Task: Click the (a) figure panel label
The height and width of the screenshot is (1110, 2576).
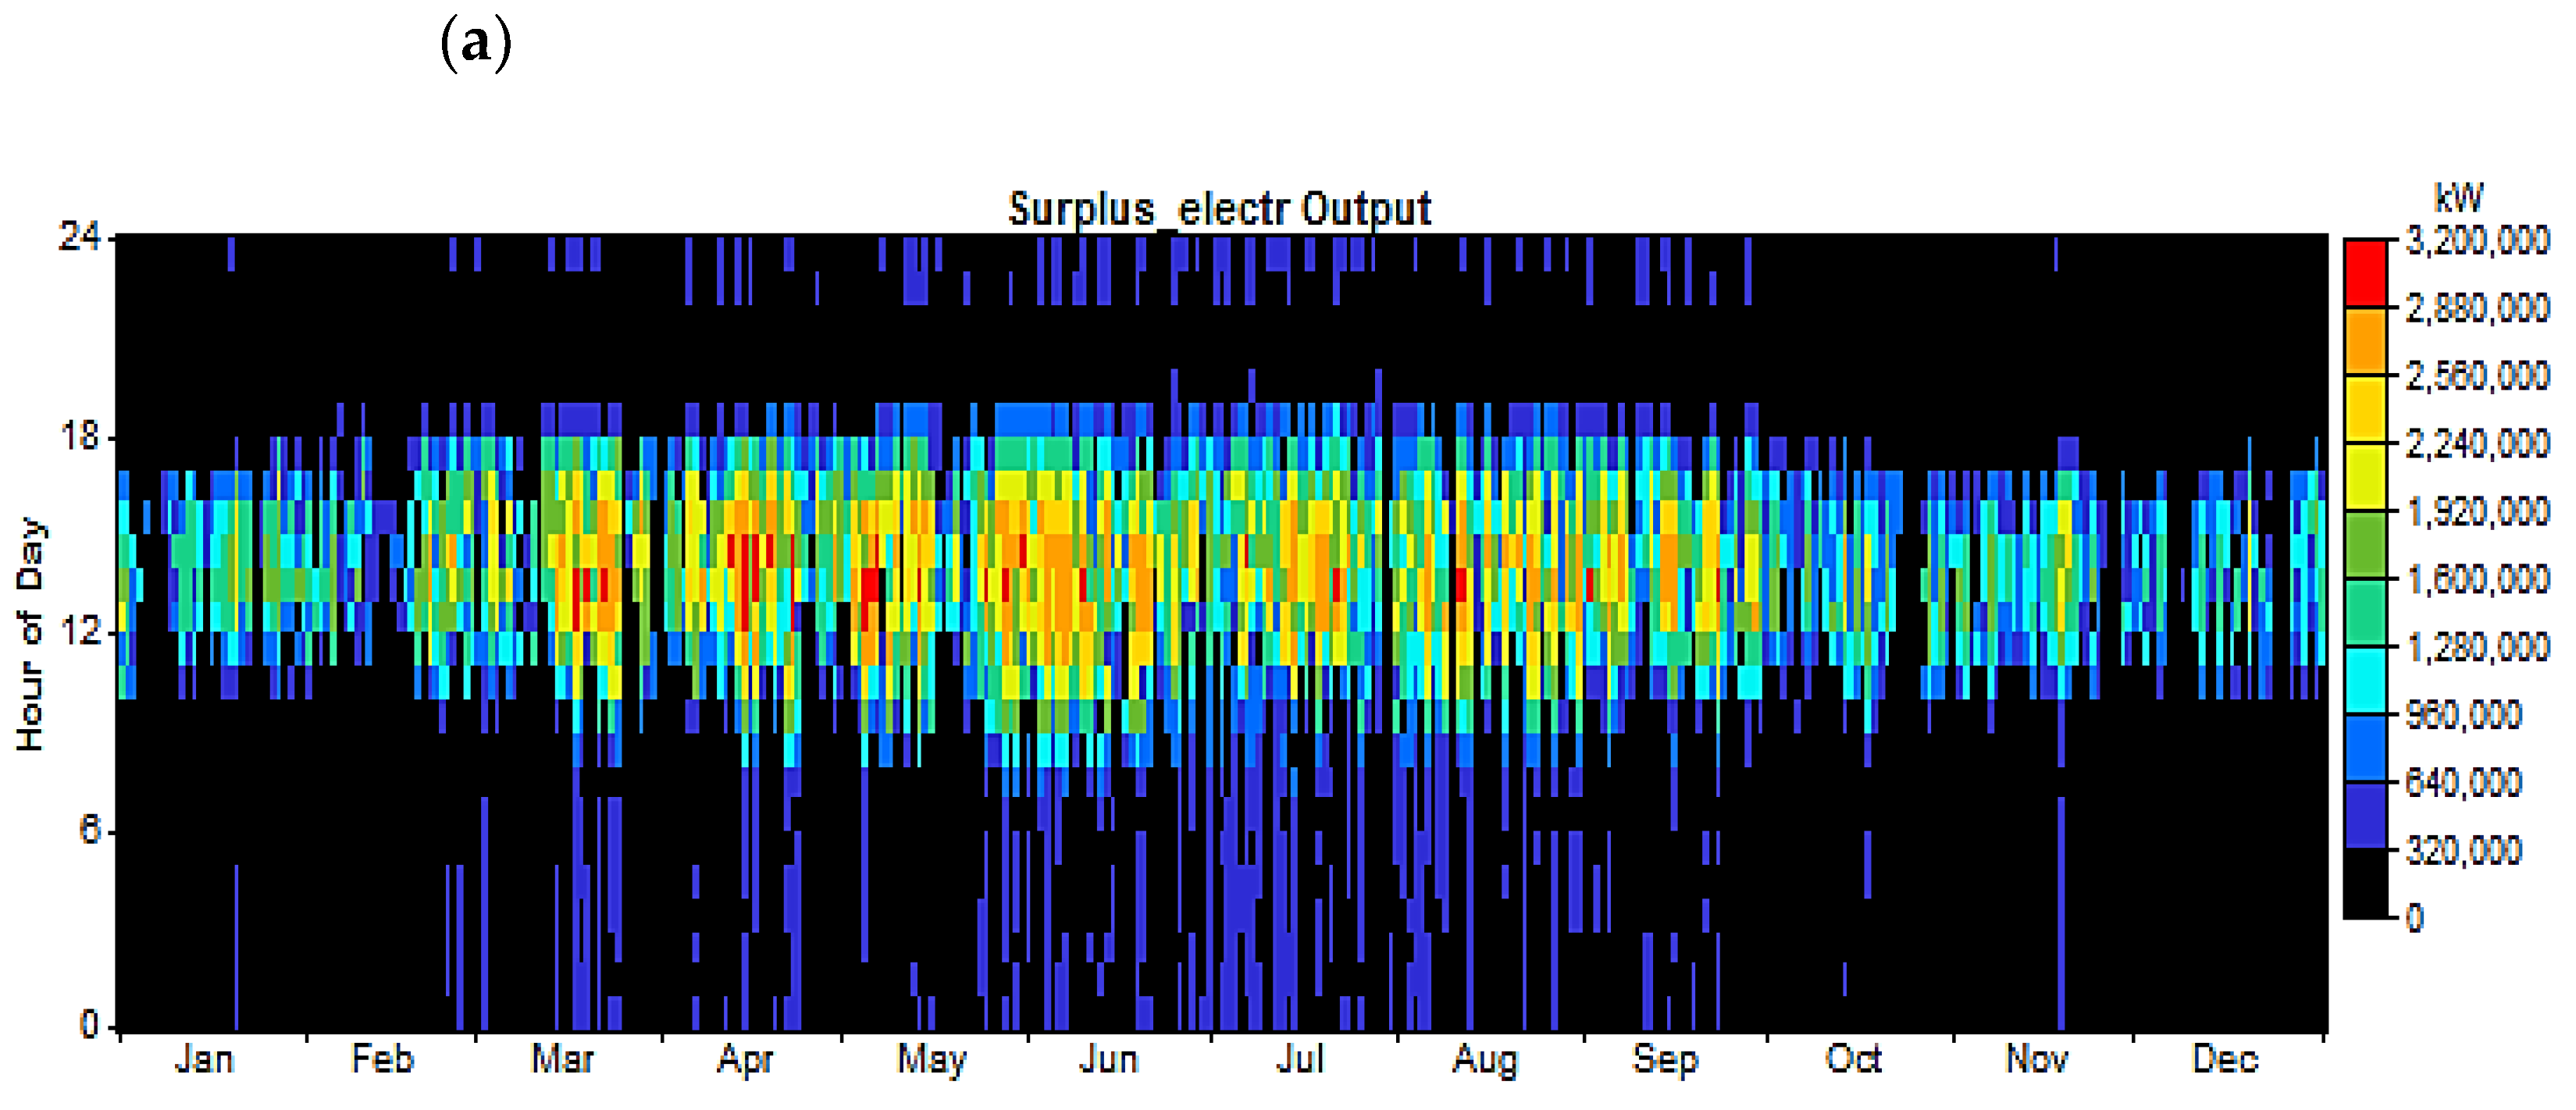Action: click(x=476, y=44)
